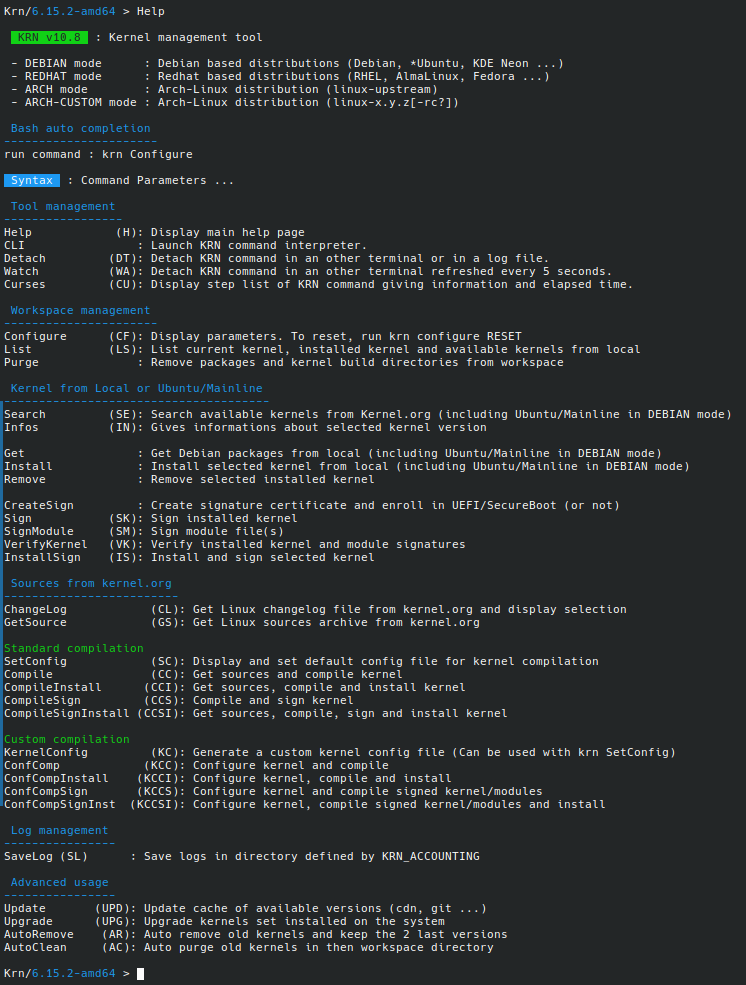Viewport: 746px width, 985px height.
Task: Click the green KRN v10.8 badge
Action: pyautogui.click(x=50, y=38)
